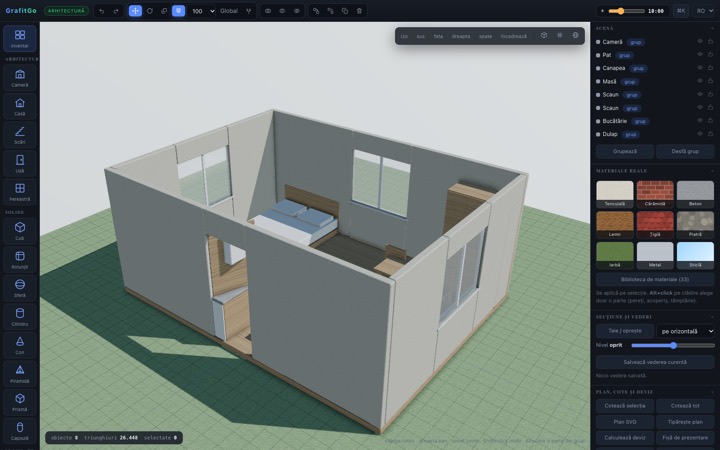Switch to the spate back view

click(485, 36)
